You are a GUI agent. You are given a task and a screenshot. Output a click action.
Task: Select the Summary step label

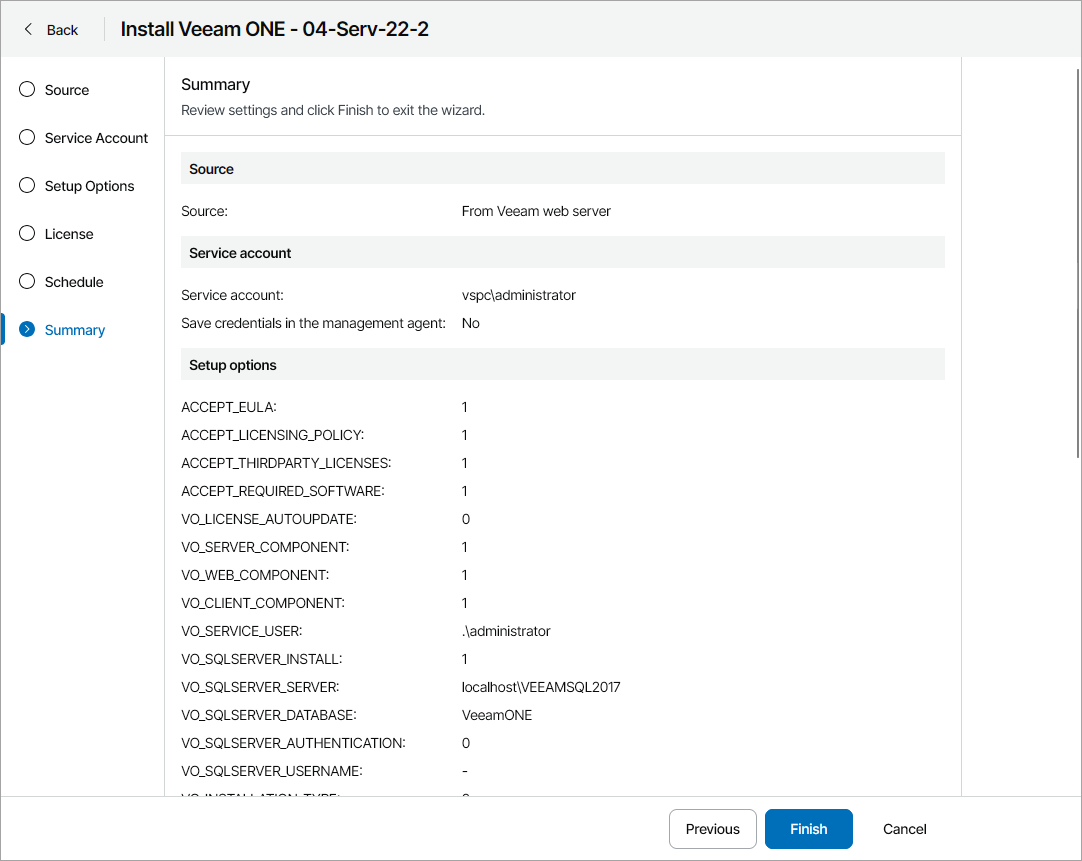coord(75,330)
